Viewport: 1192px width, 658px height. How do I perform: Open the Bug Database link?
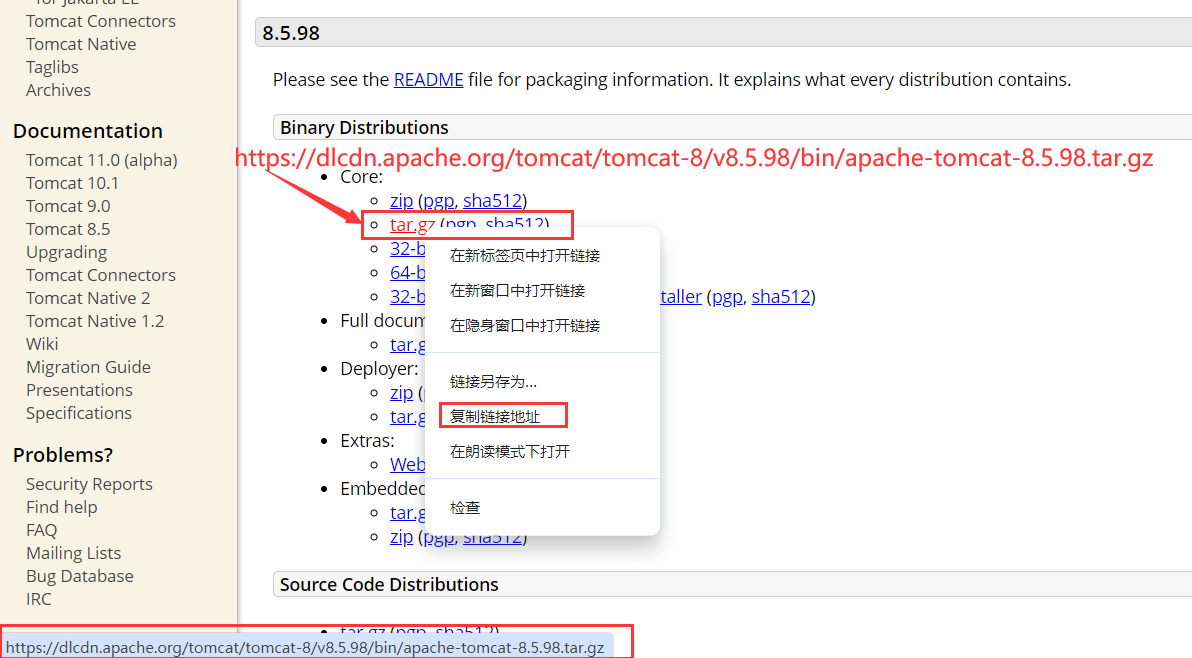coord(79,576)
